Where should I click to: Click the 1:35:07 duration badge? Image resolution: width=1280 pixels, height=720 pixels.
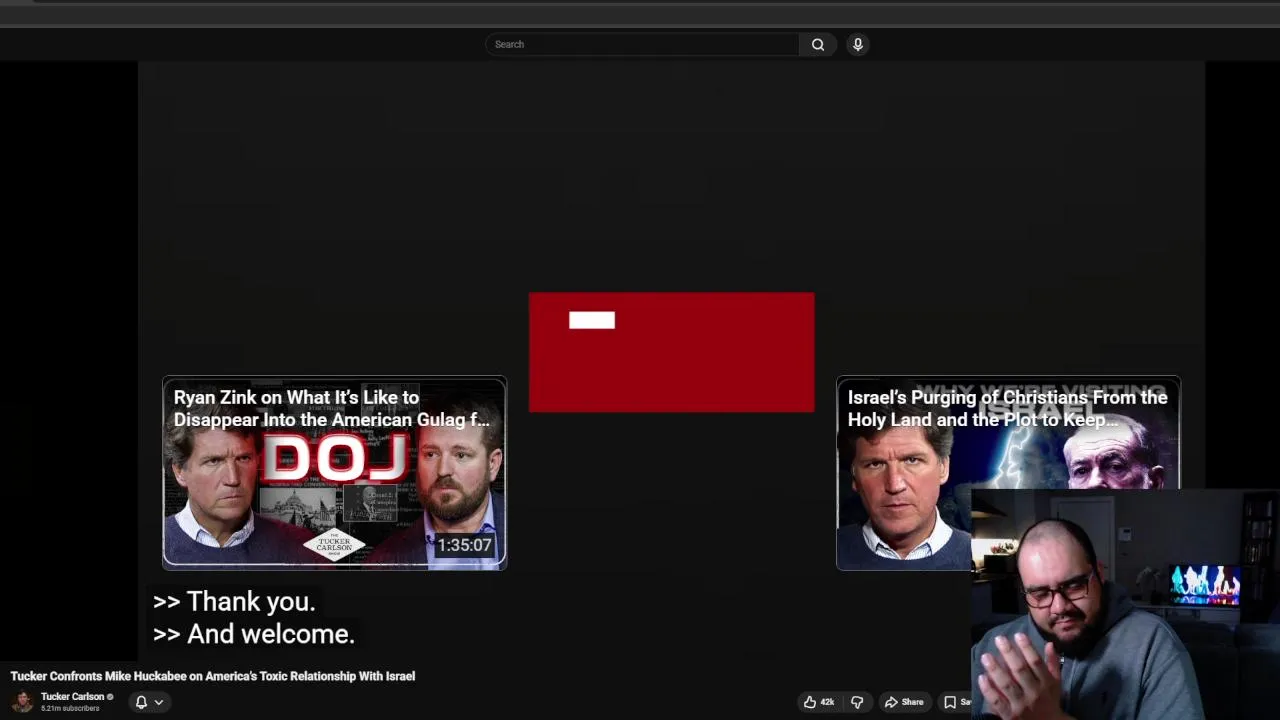[x=464, y=545]
